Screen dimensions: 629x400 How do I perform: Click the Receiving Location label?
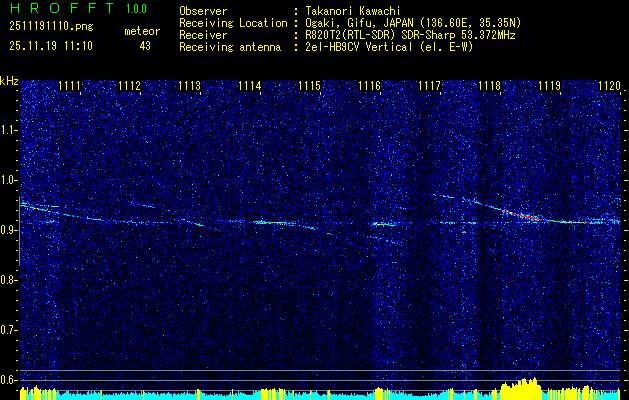233,23
